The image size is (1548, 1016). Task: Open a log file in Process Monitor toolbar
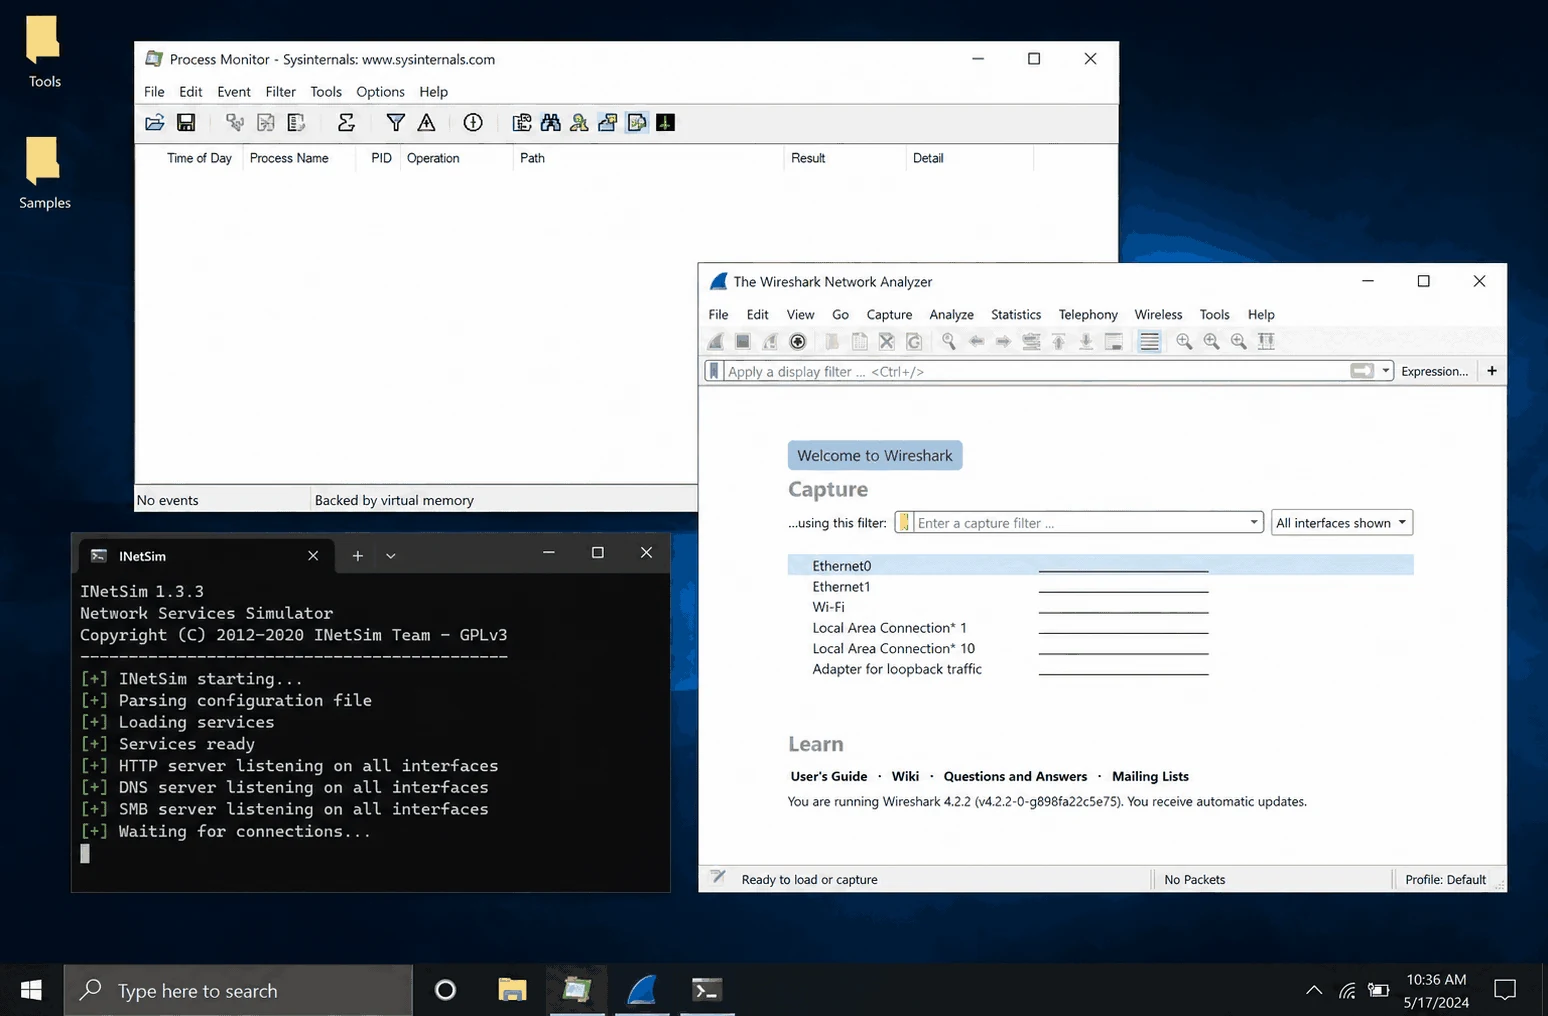155,122
